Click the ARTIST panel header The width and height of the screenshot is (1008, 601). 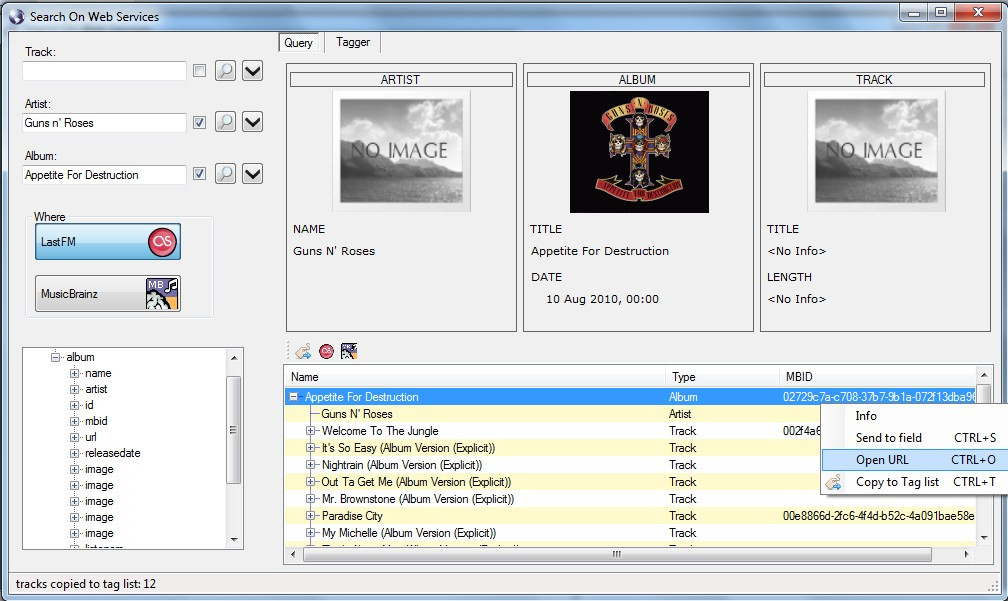pyautogui.click(x=401, y=80)
